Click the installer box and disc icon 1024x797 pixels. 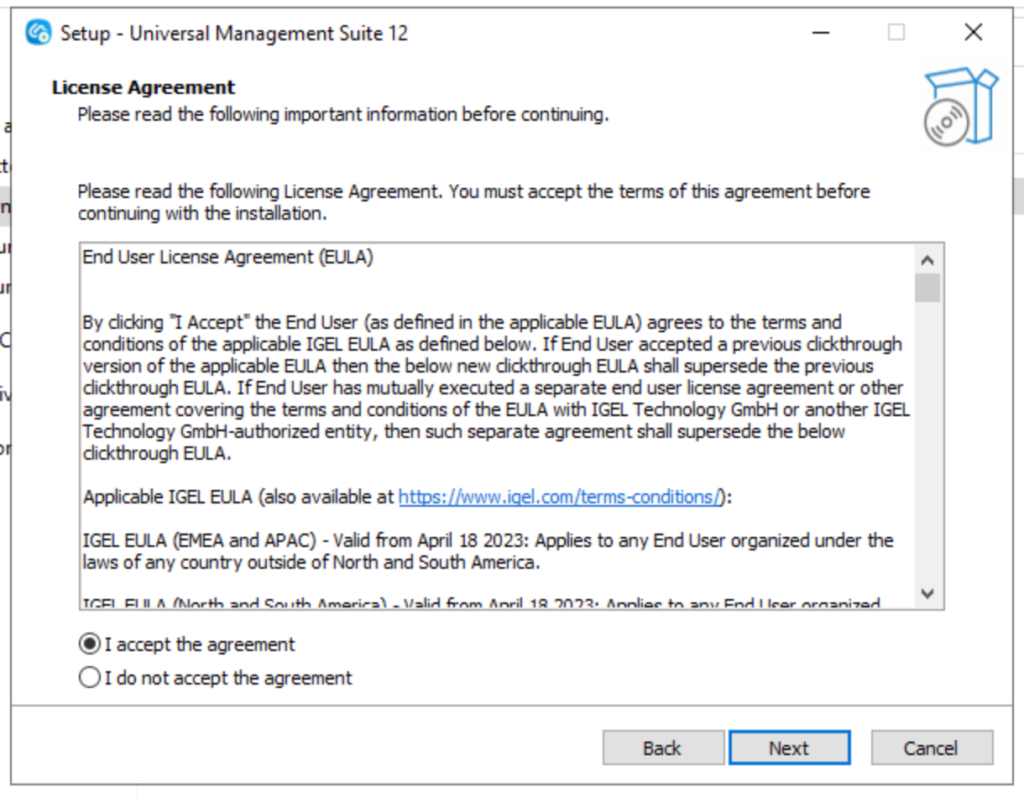(x=960, y=107)
